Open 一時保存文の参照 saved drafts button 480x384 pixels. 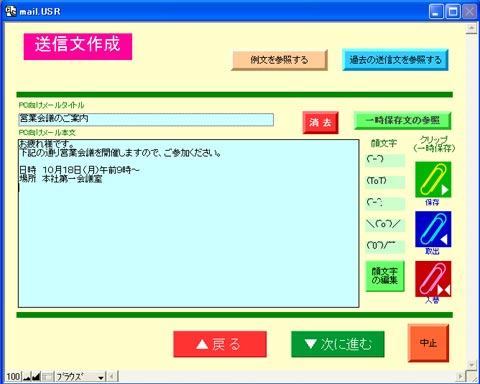coord(402,120)
